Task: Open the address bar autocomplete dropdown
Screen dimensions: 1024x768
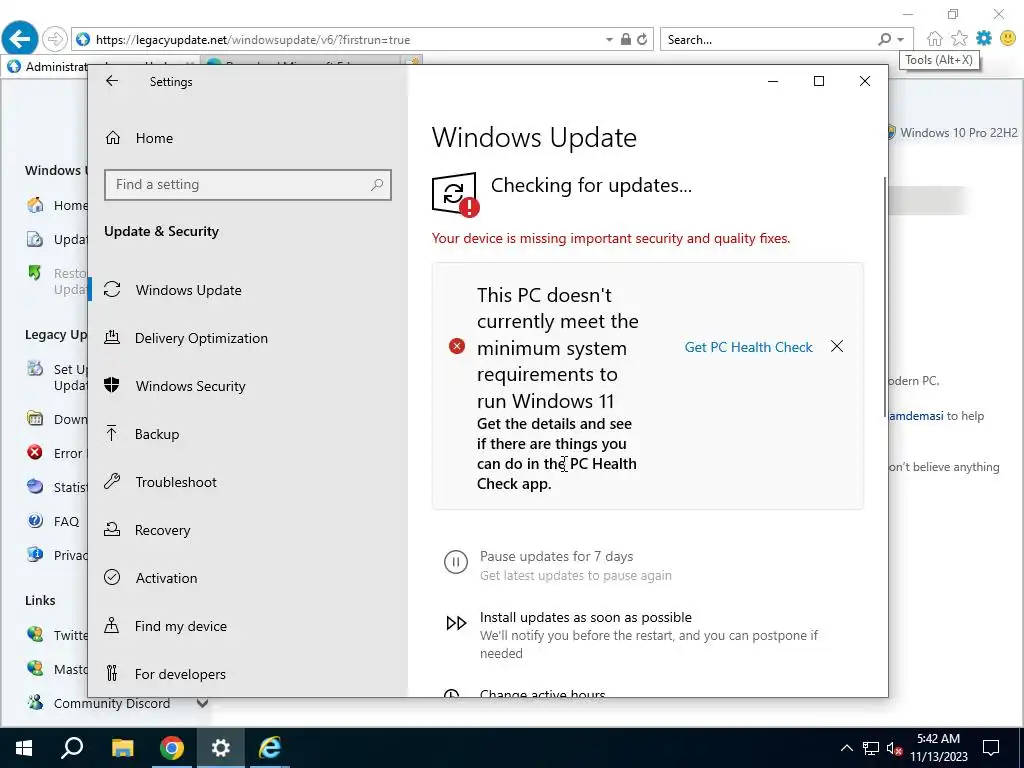Action: pyautogui.click(x=609, y=39)
